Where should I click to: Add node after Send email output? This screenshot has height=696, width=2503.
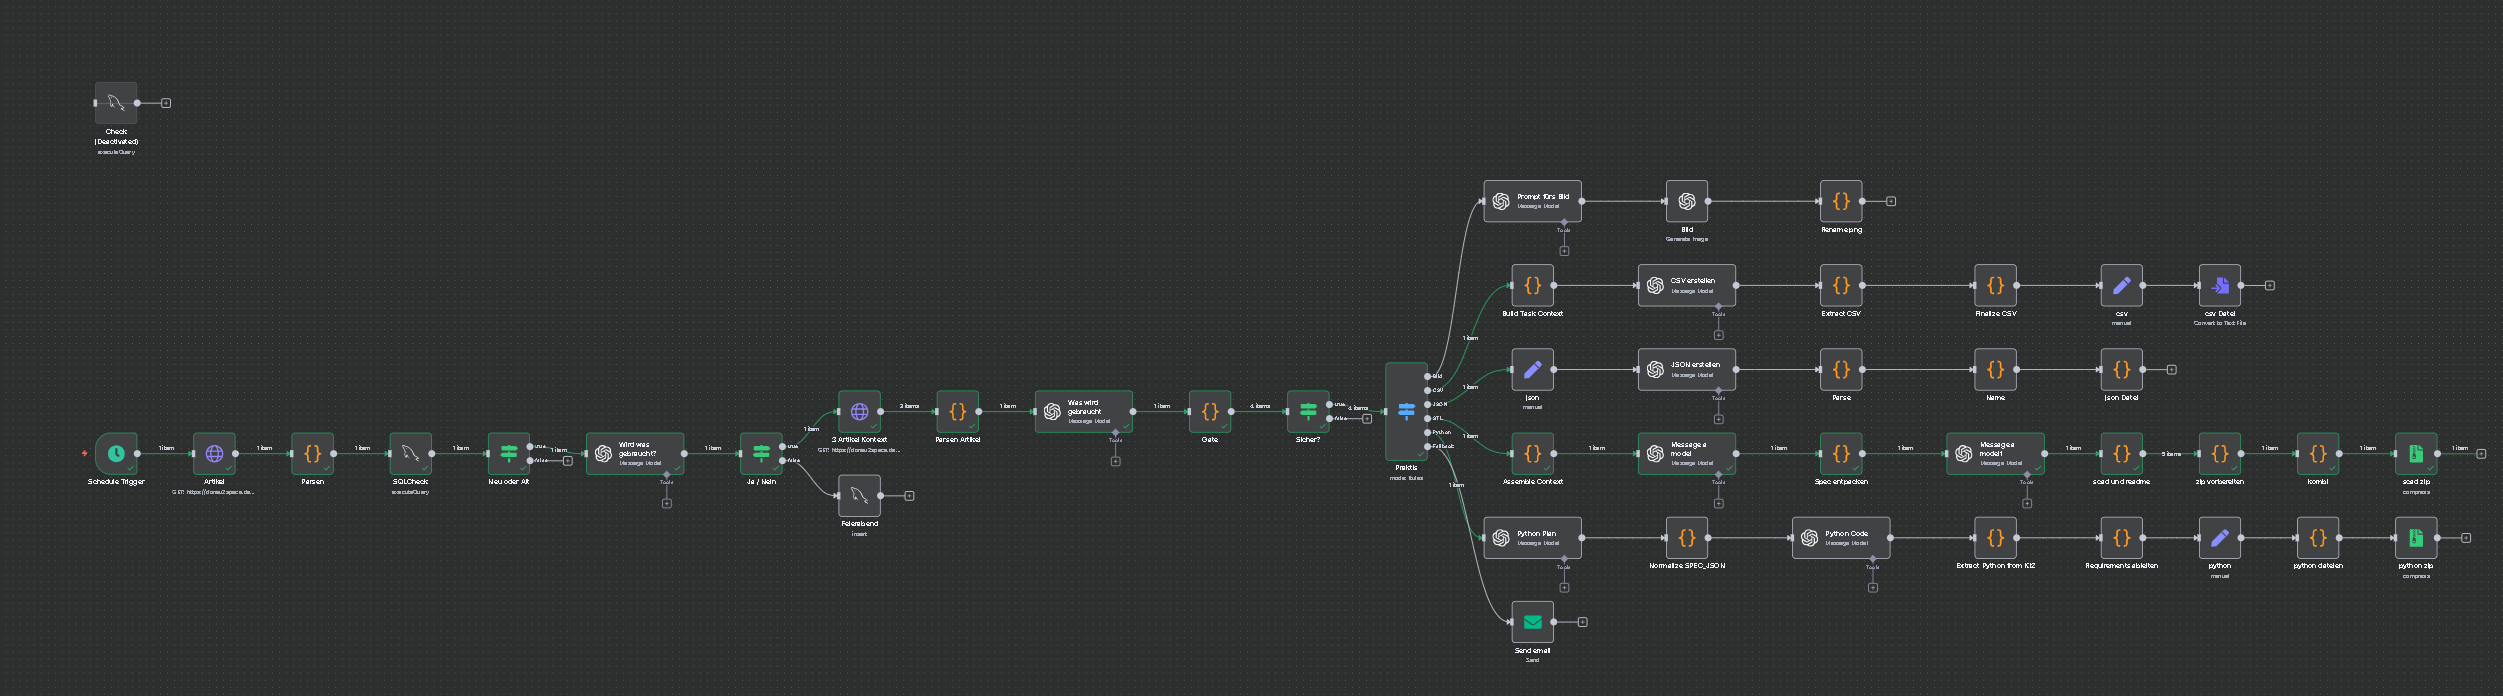click(1583, 622)
